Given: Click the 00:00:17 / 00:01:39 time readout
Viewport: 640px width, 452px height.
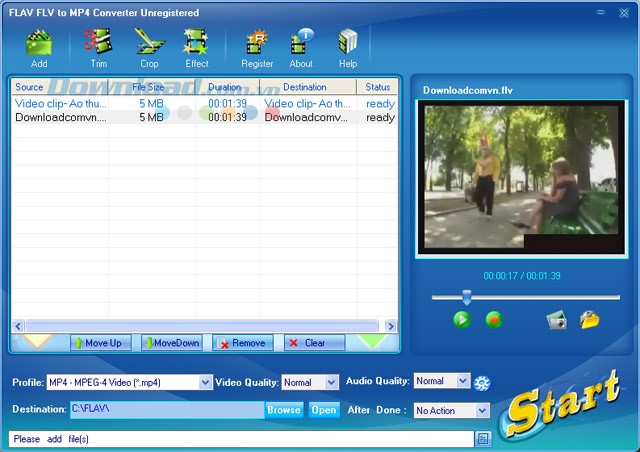Looking at the screenshot, I should pos(522,276).
